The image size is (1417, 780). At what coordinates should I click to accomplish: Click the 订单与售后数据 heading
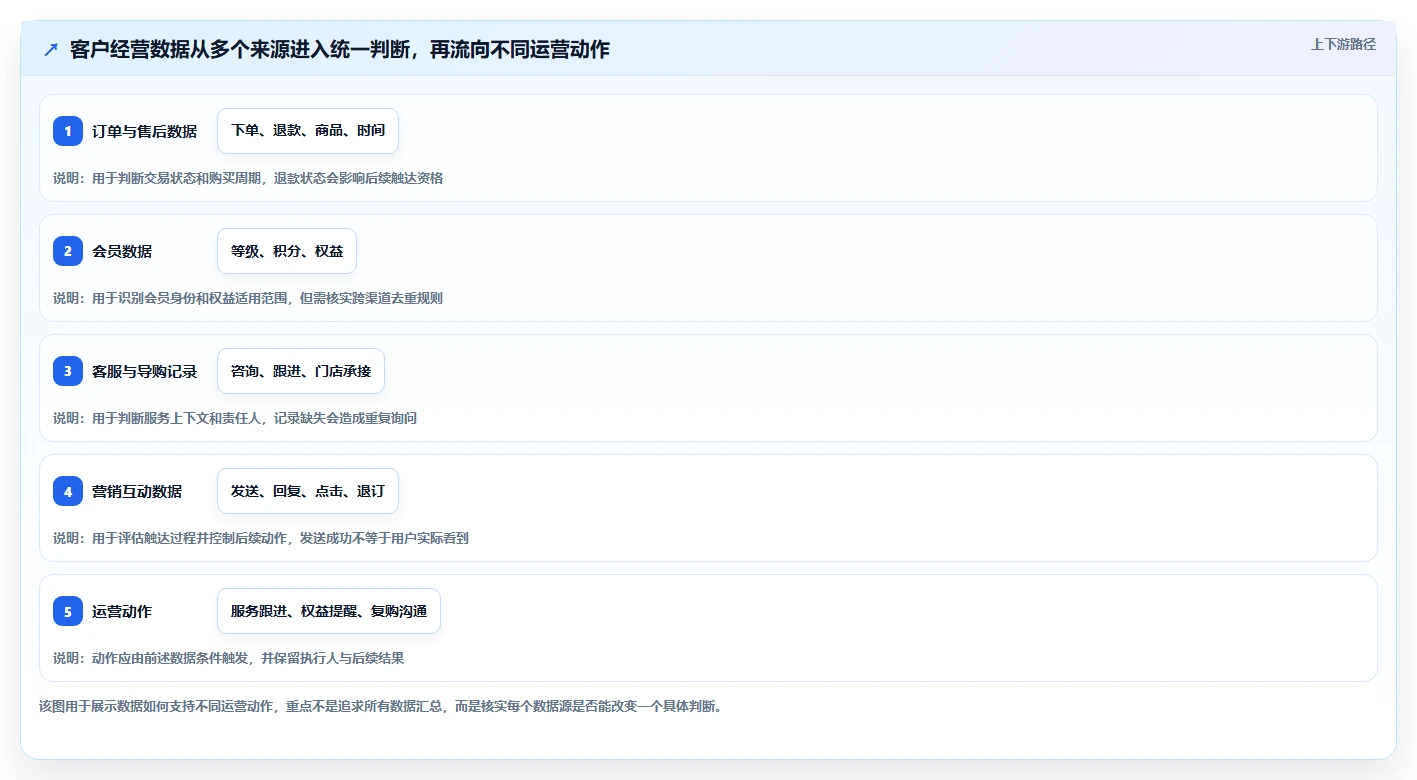tap(145, 131)
